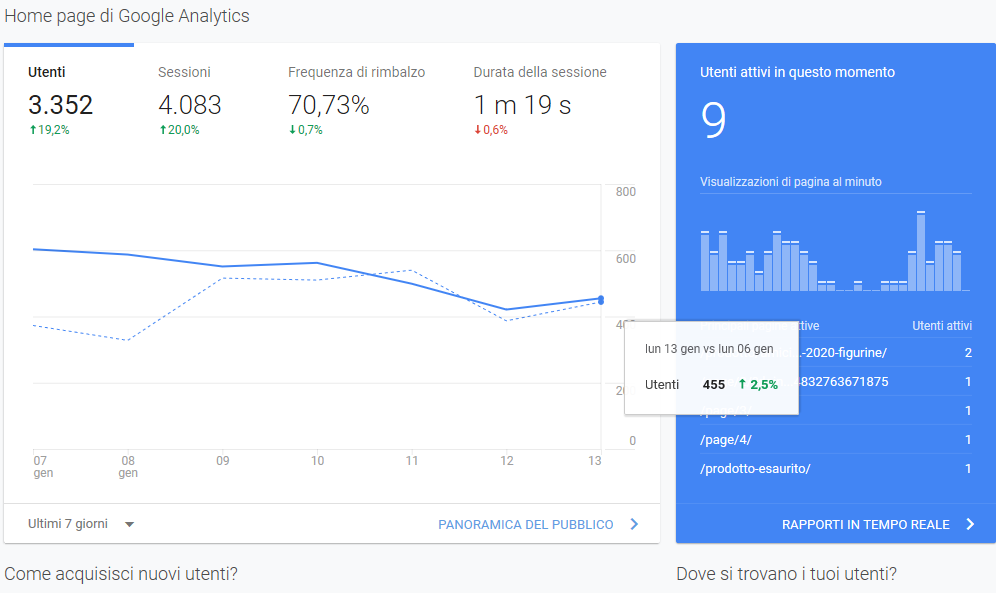Click the Home page di Google Analytics title

[x=127, y=16]
